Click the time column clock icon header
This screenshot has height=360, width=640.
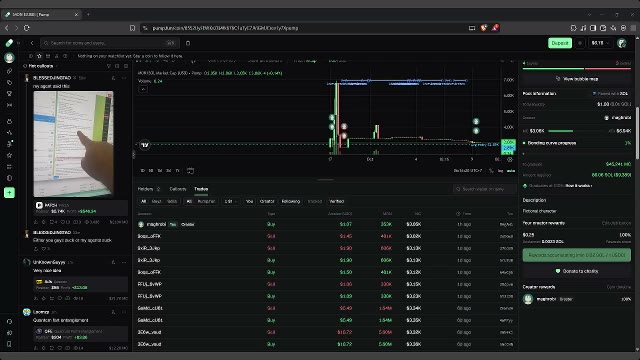[458, 213]
